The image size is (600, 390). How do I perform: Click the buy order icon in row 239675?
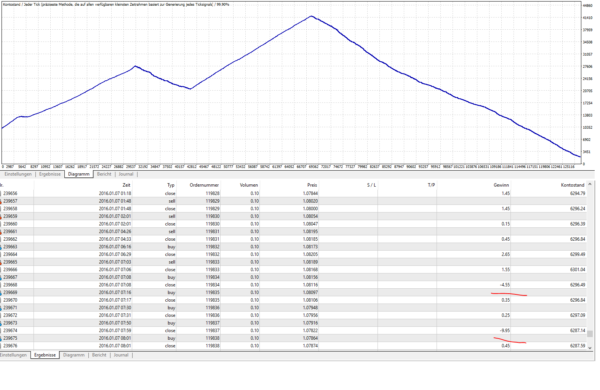[1, 339]
